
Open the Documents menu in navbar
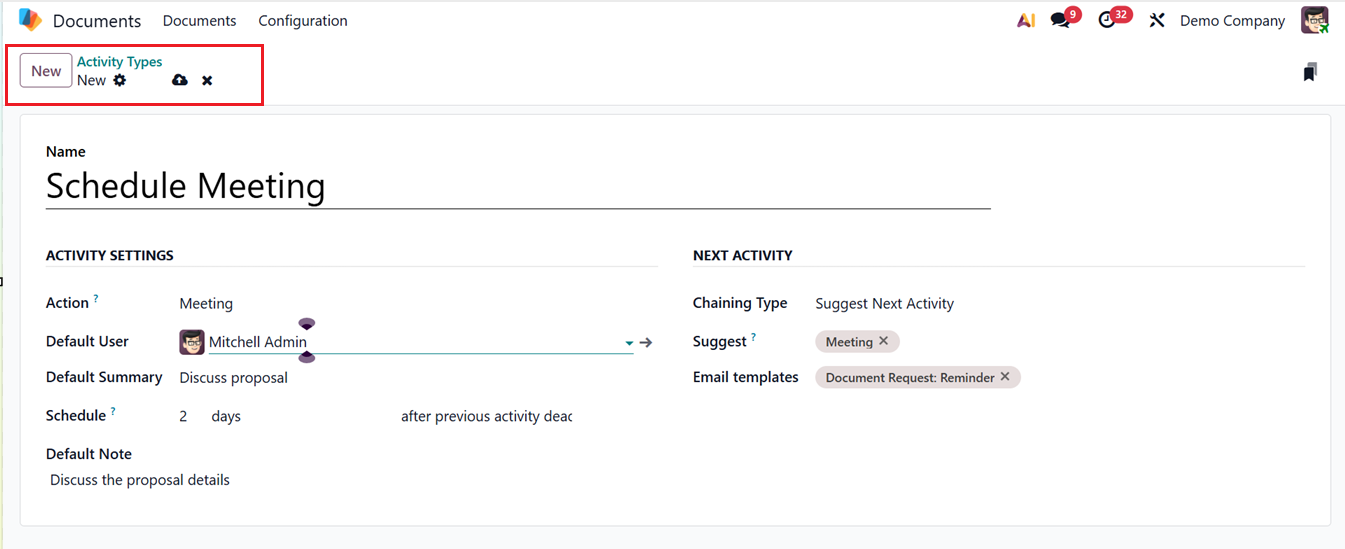click(199, 20)
